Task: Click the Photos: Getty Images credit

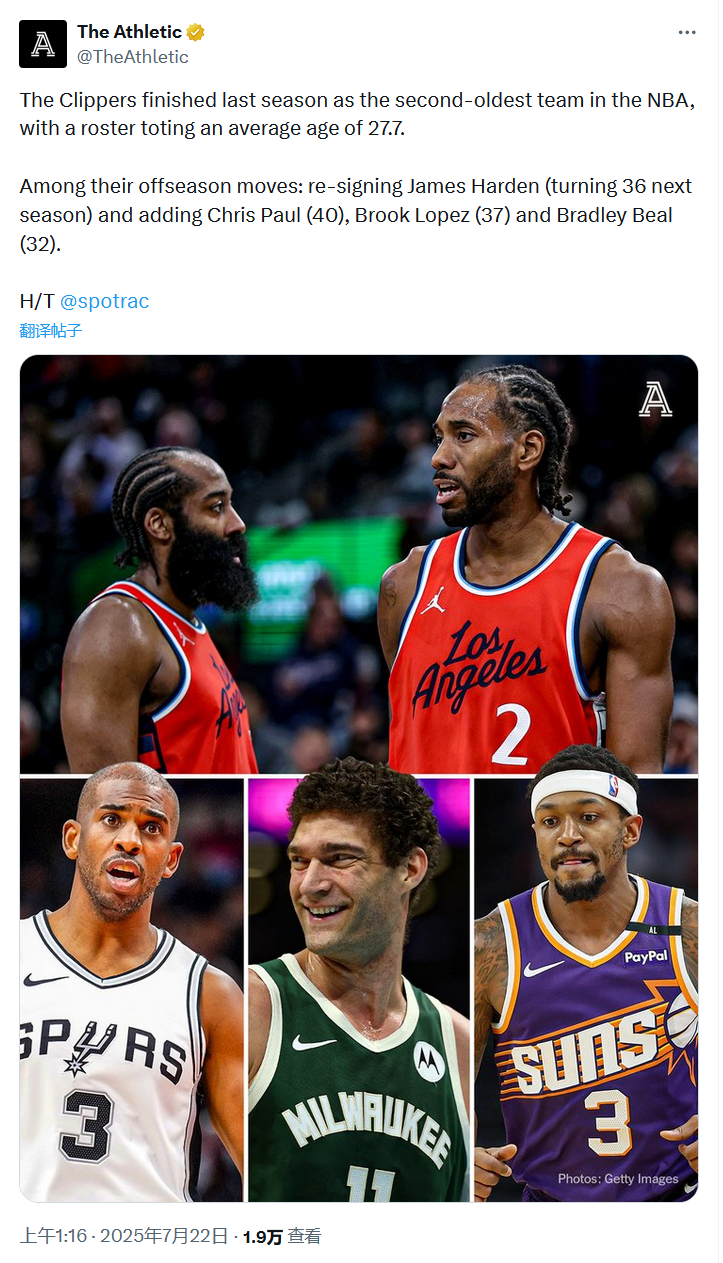Action: coord(618,1179)
